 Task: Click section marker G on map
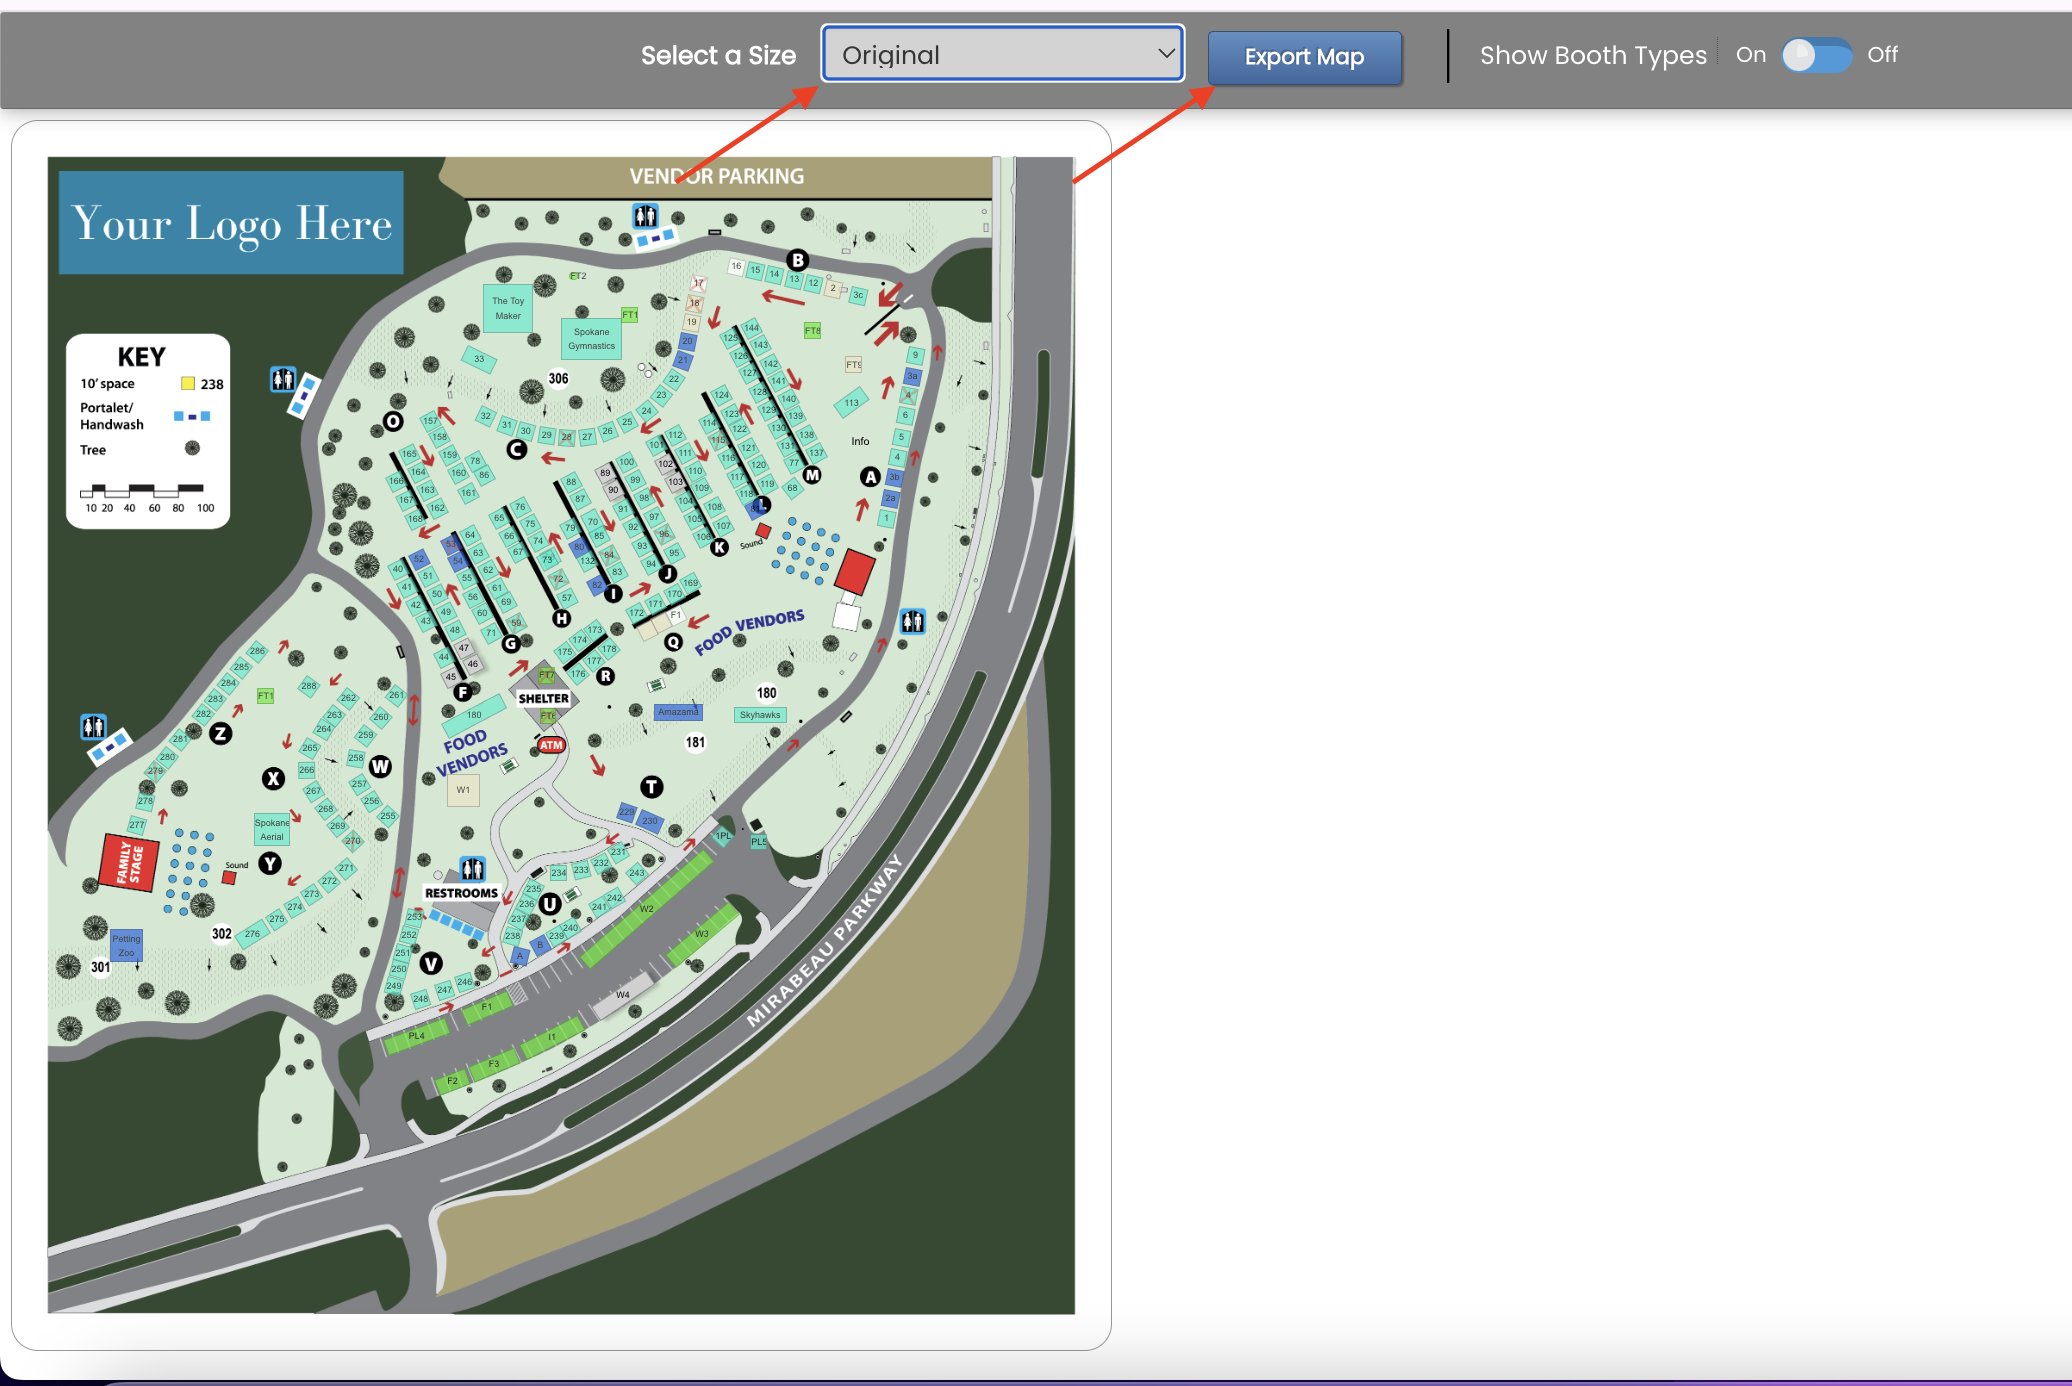click(511, 643)
